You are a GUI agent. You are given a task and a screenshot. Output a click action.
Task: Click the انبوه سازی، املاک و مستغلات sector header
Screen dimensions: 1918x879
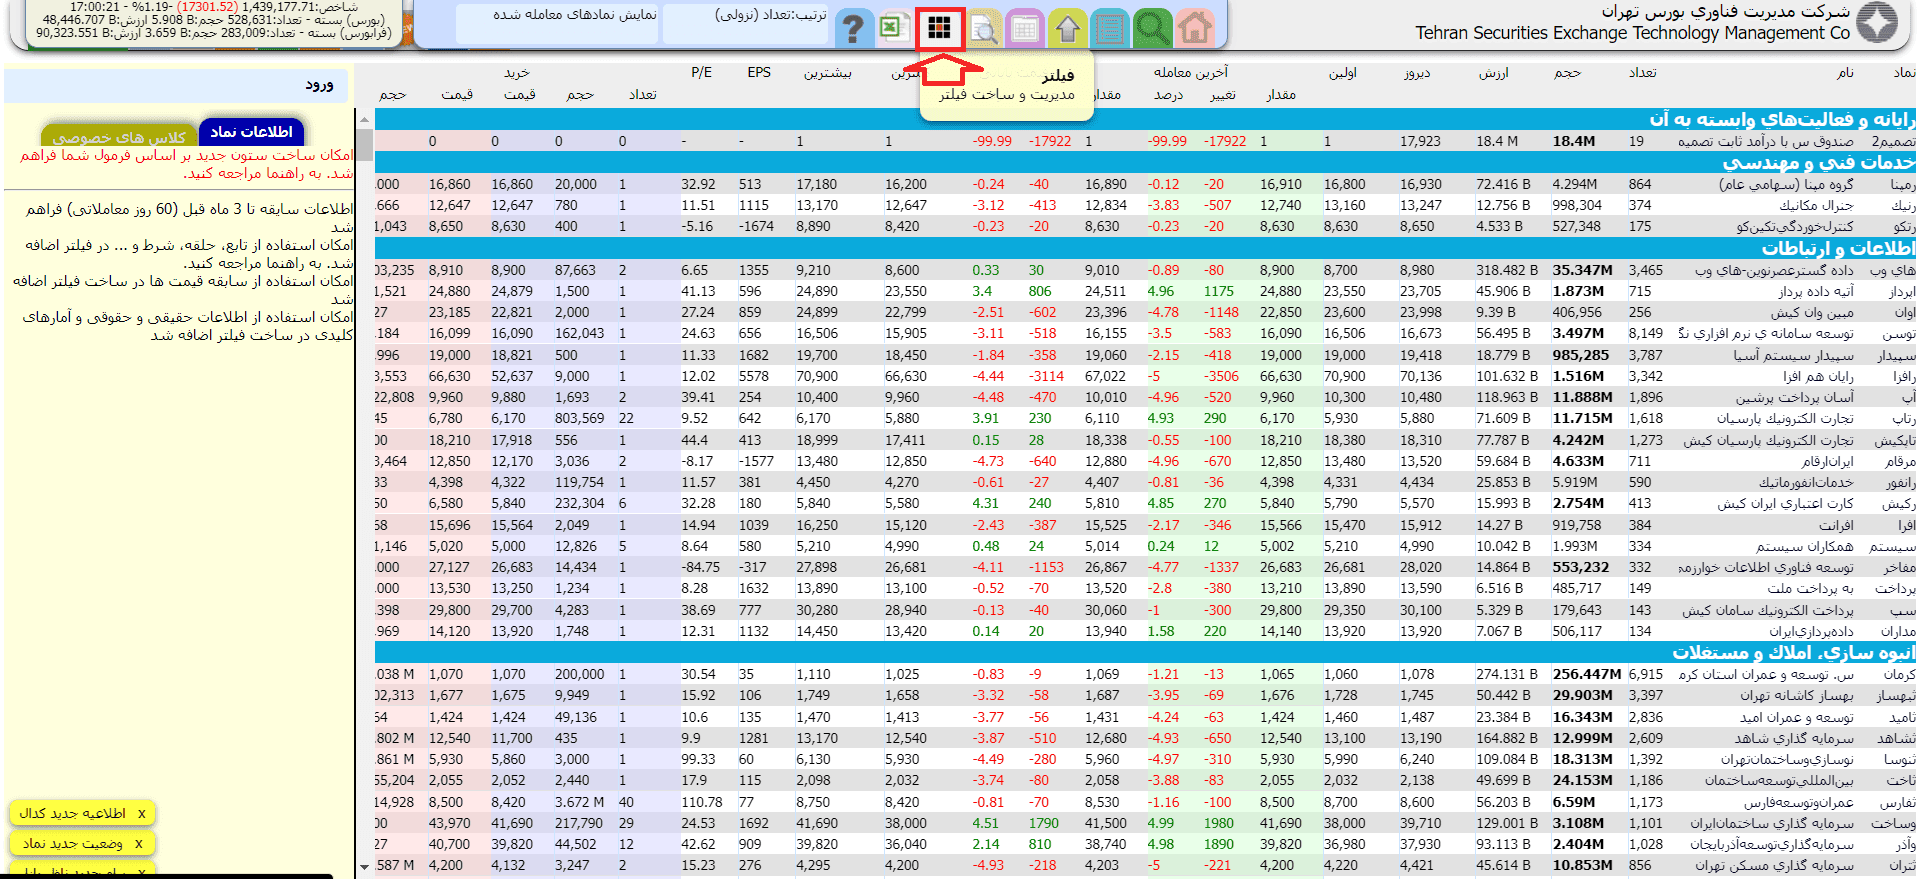click(1145, 652)
